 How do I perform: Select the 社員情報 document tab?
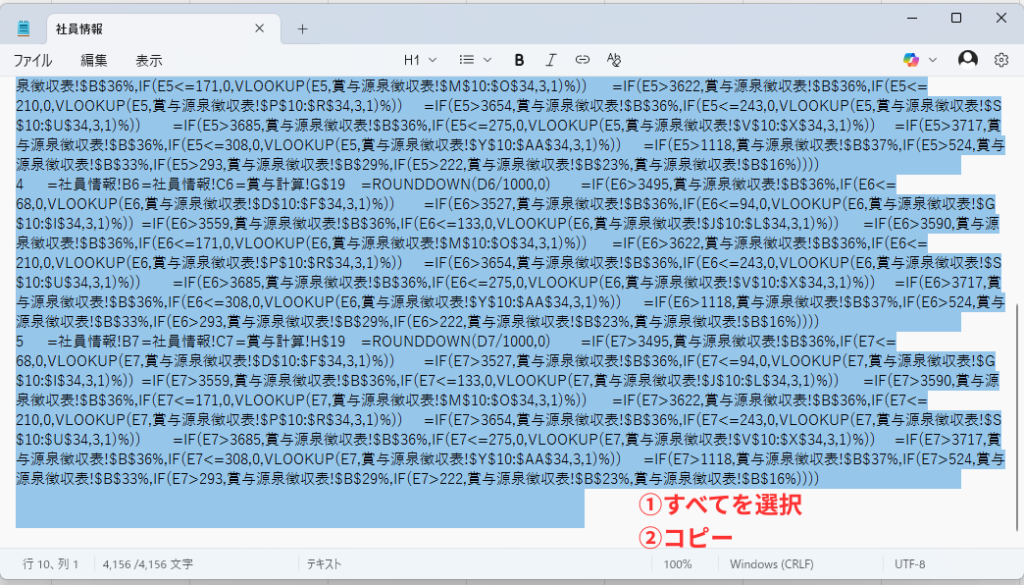coord(150,28)
